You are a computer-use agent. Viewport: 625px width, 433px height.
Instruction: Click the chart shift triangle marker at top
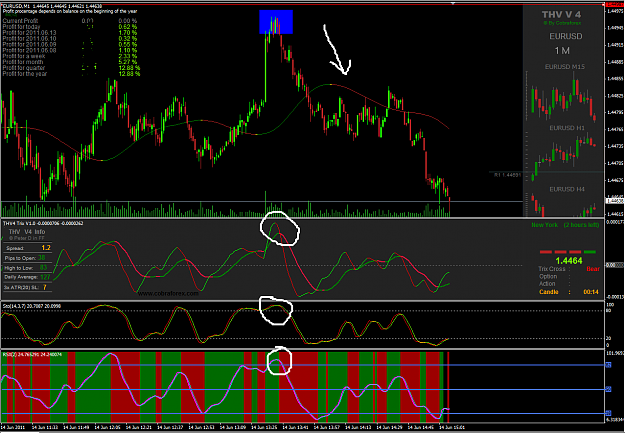coord(453,3)
